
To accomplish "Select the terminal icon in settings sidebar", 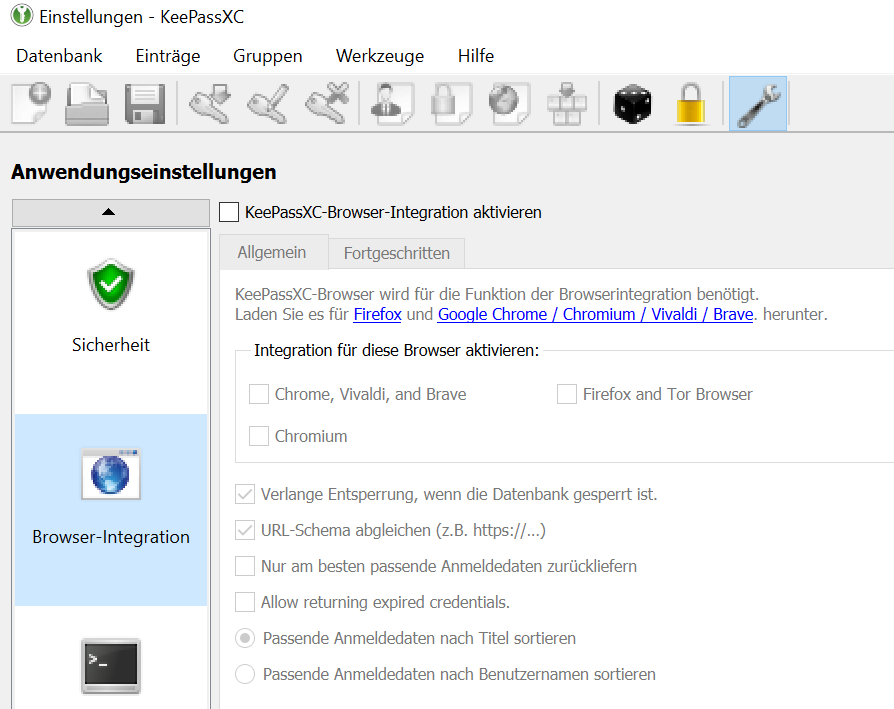I will pyautogui.click(x=111, y=666).
